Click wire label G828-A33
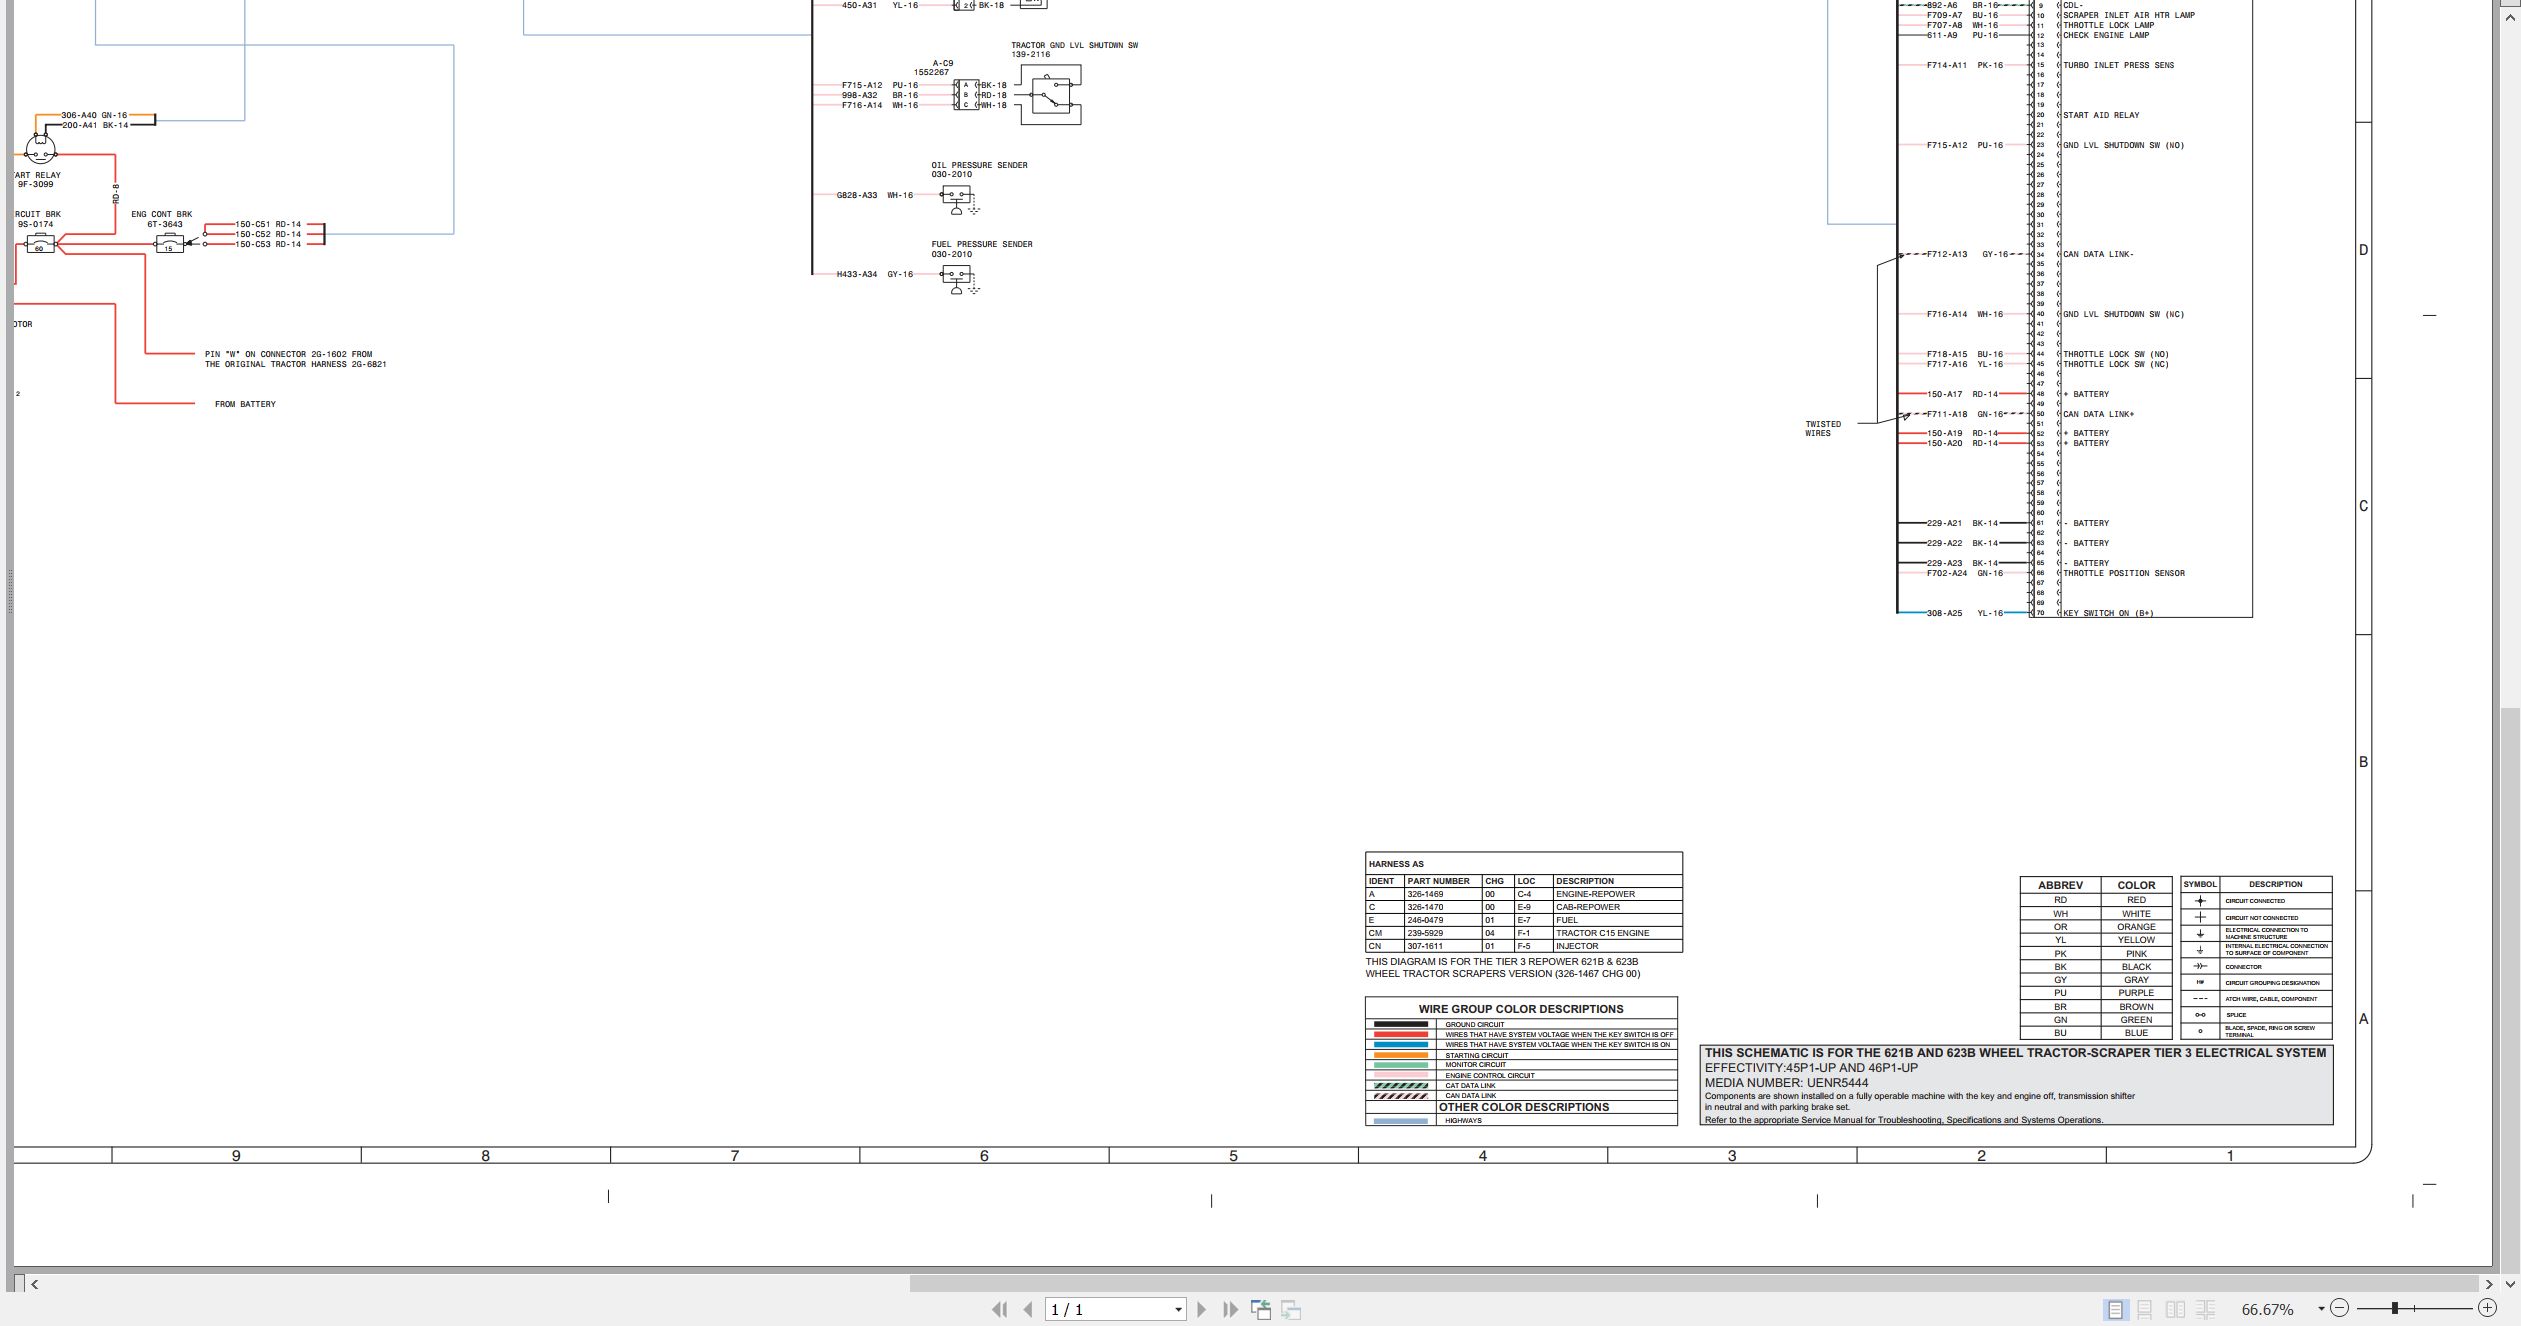The height and width of the screenshot is (1326, 2521). pos(857,195)
